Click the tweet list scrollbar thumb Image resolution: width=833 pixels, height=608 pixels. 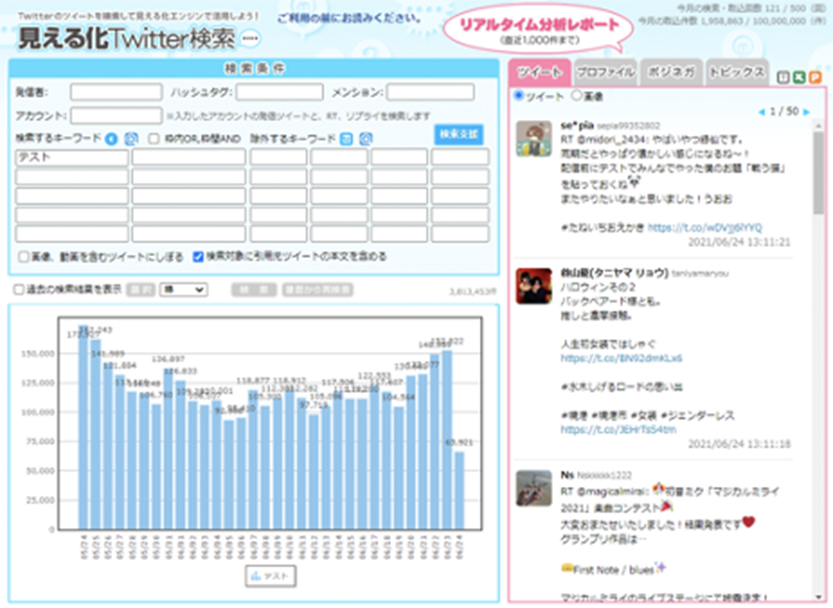tap(818, 173)
